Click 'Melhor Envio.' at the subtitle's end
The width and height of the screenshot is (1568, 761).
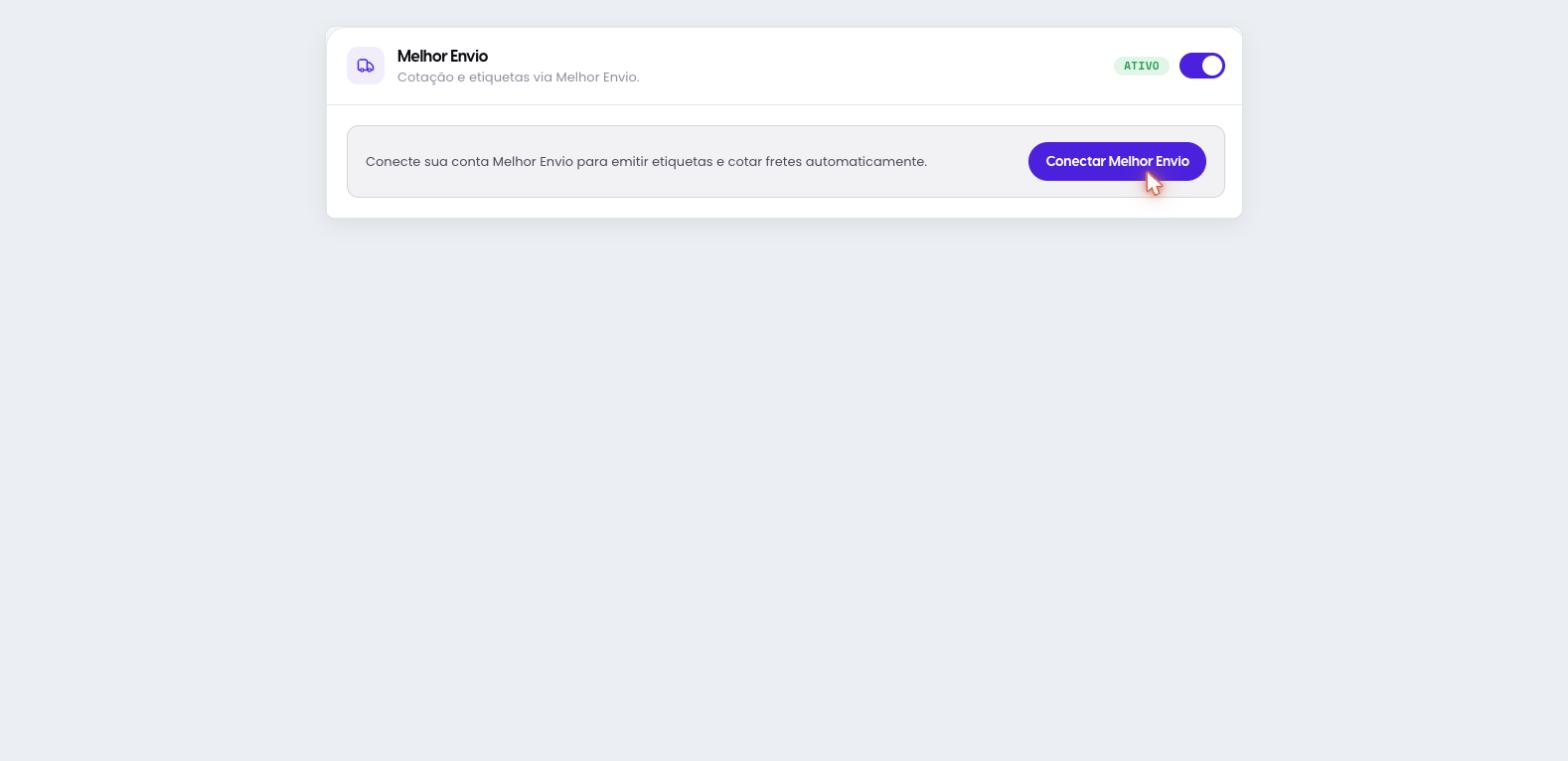[597, 77]
